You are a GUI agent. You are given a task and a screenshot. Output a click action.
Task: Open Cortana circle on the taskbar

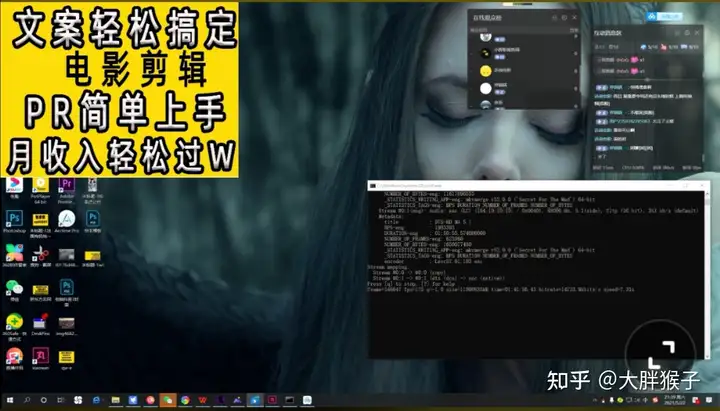pyautogui.click(x=44, y=400)
